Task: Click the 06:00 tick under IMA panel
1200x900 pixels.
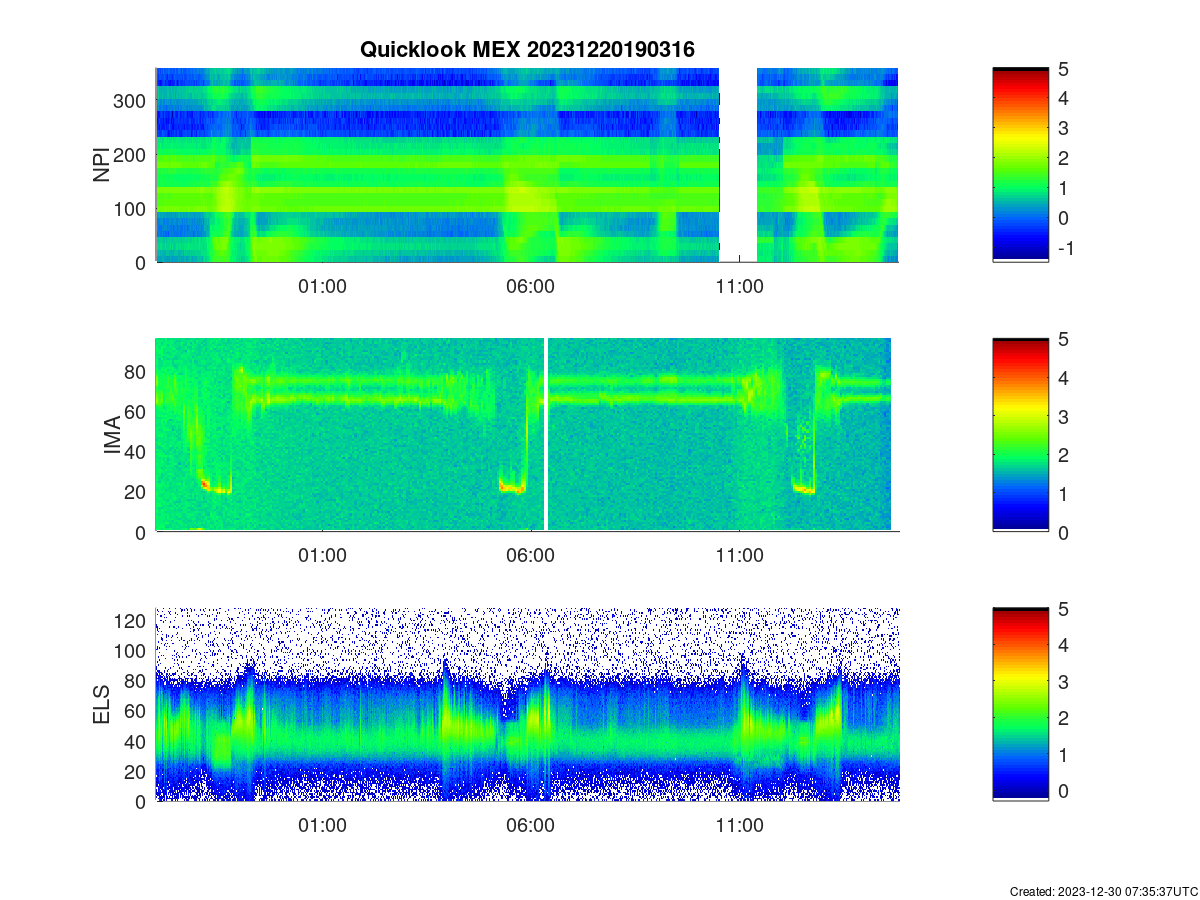Action: point(531,556)
